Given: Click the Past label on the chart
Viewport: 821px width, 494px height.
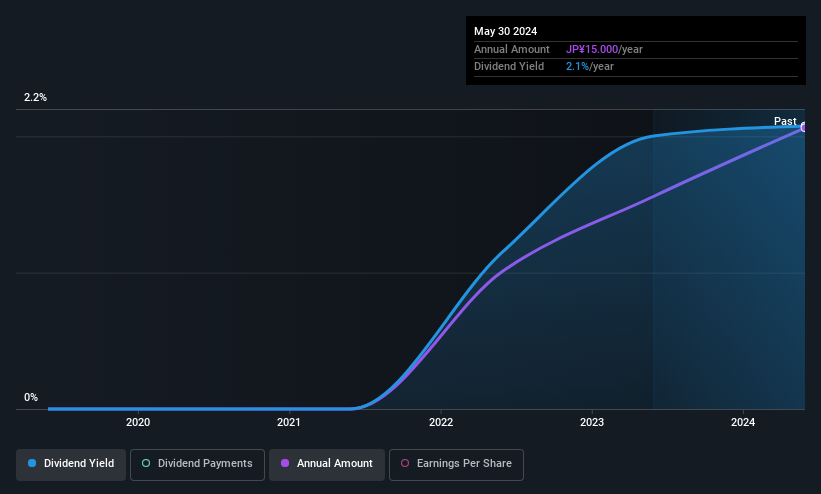Looking at the screenshot, I should point(785,121).
